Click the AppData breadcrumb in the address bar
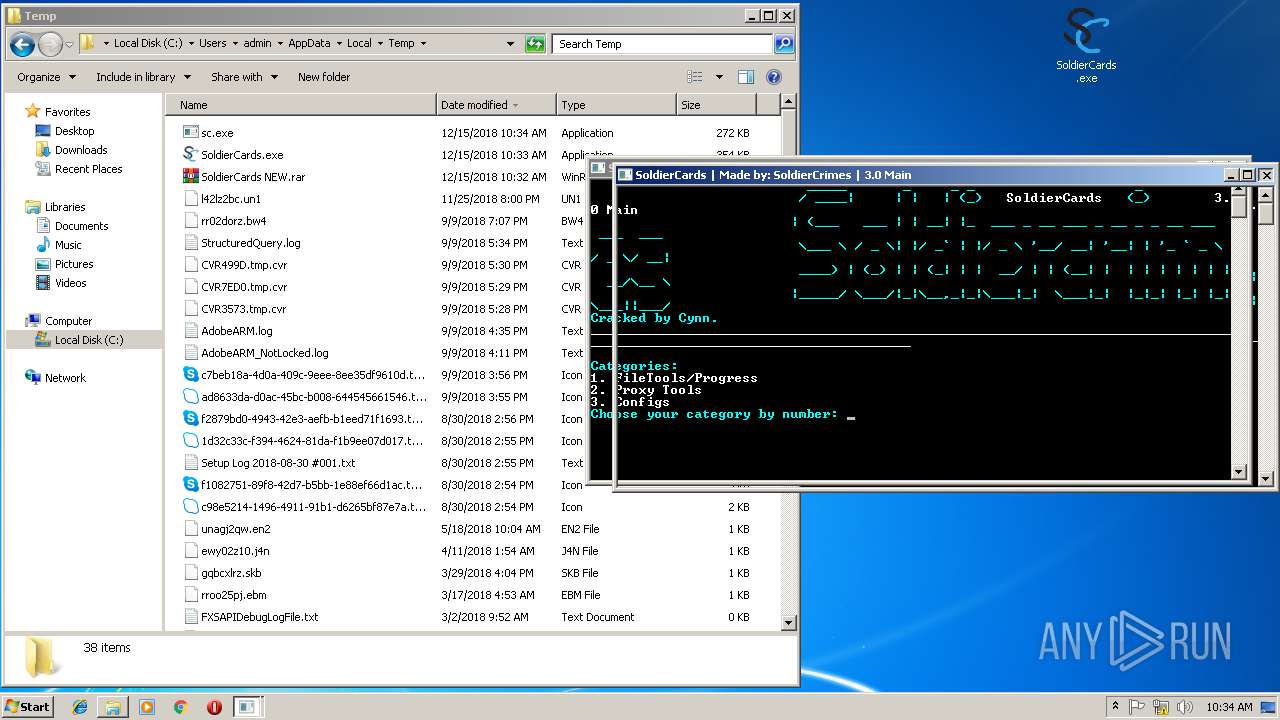The image size is (1280, 720). 309,43
